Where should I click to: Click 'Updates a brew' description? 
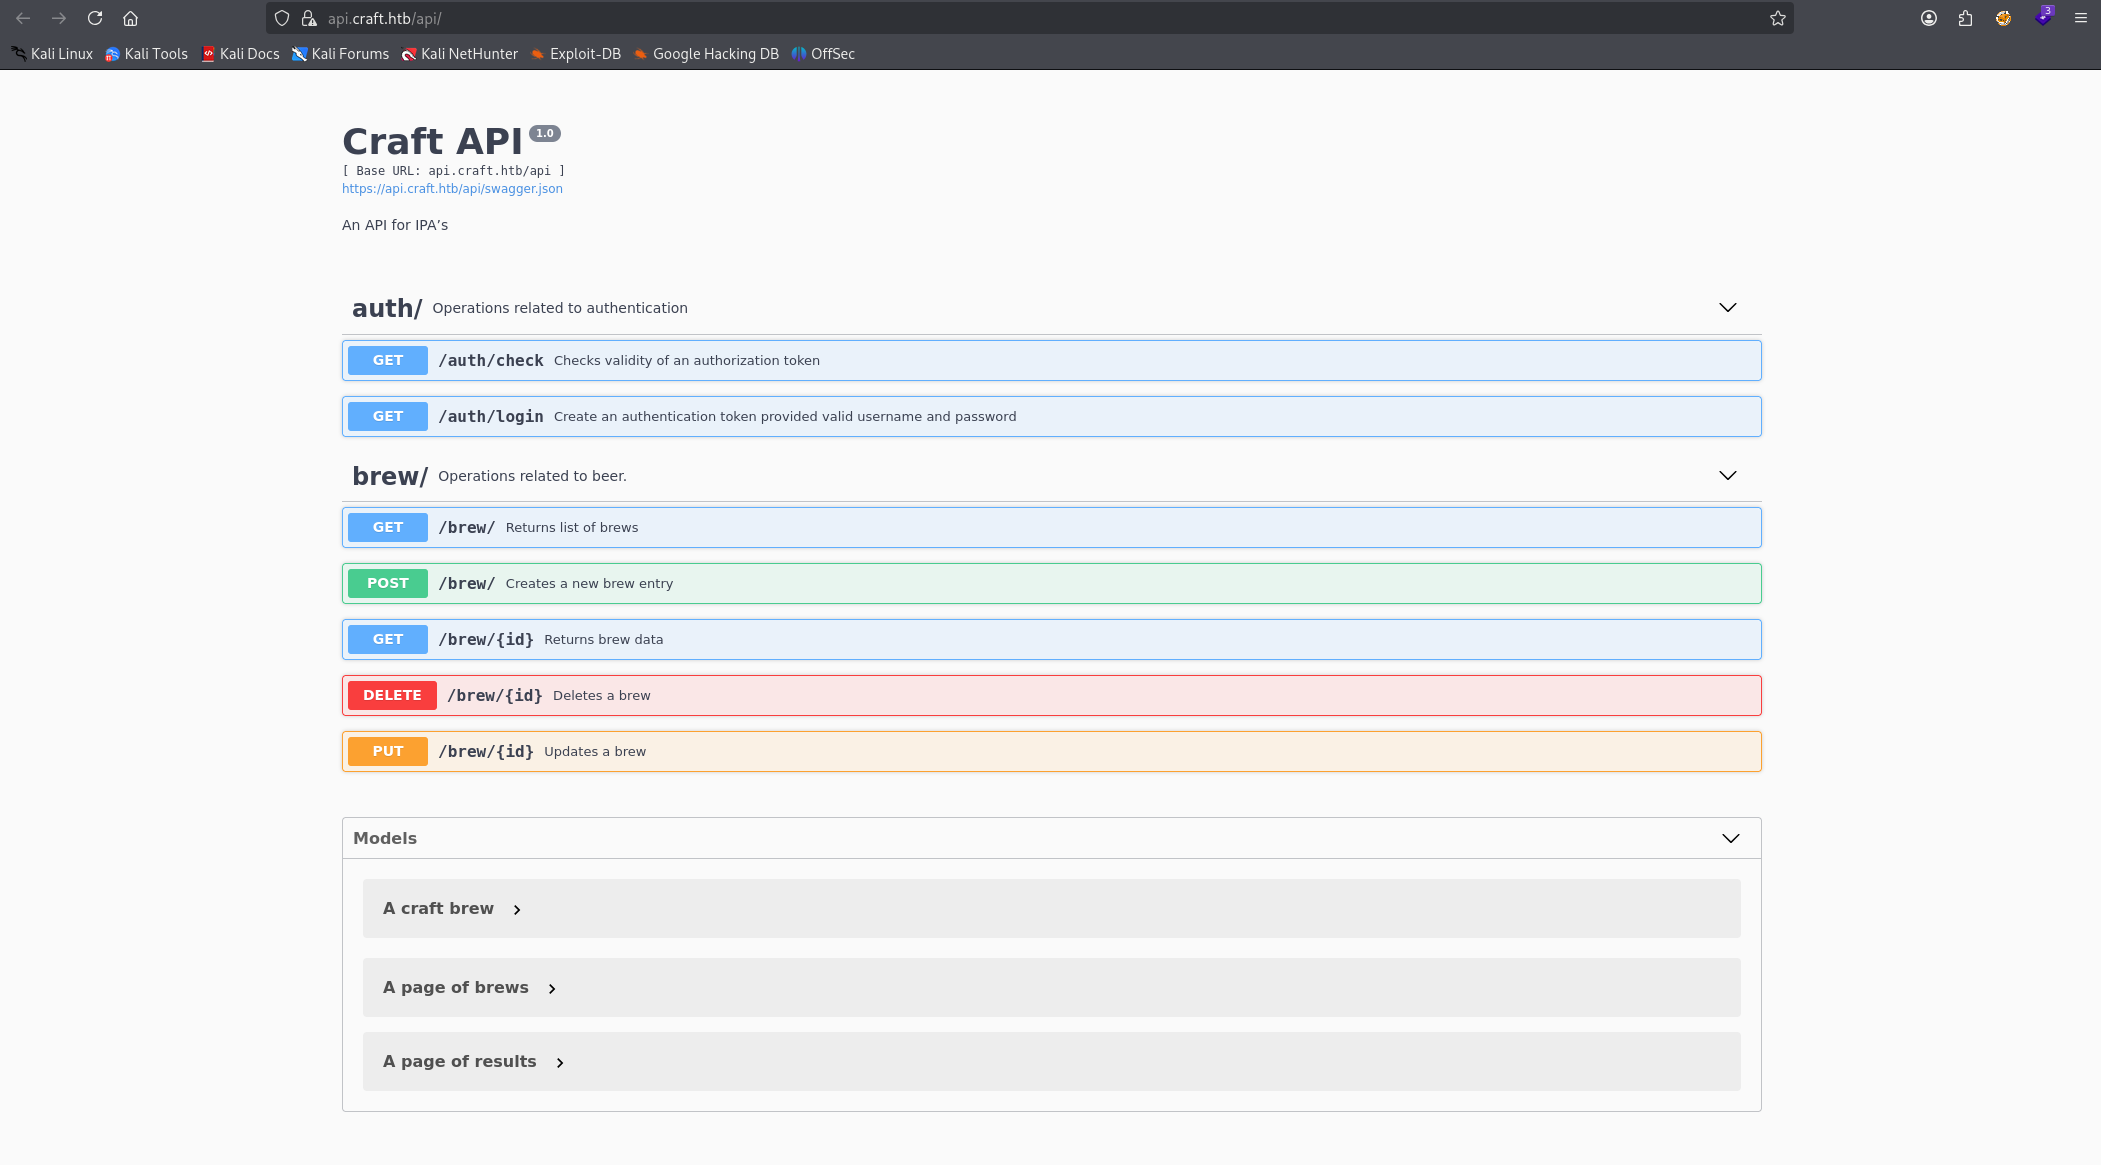click(595, 751)
